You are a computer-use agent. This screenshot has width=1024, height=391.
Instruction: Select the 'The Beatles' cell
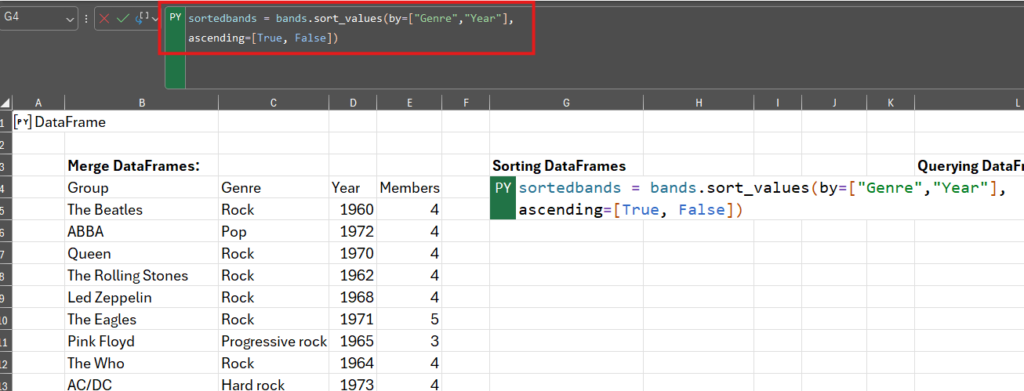click(x=142, y=210)
